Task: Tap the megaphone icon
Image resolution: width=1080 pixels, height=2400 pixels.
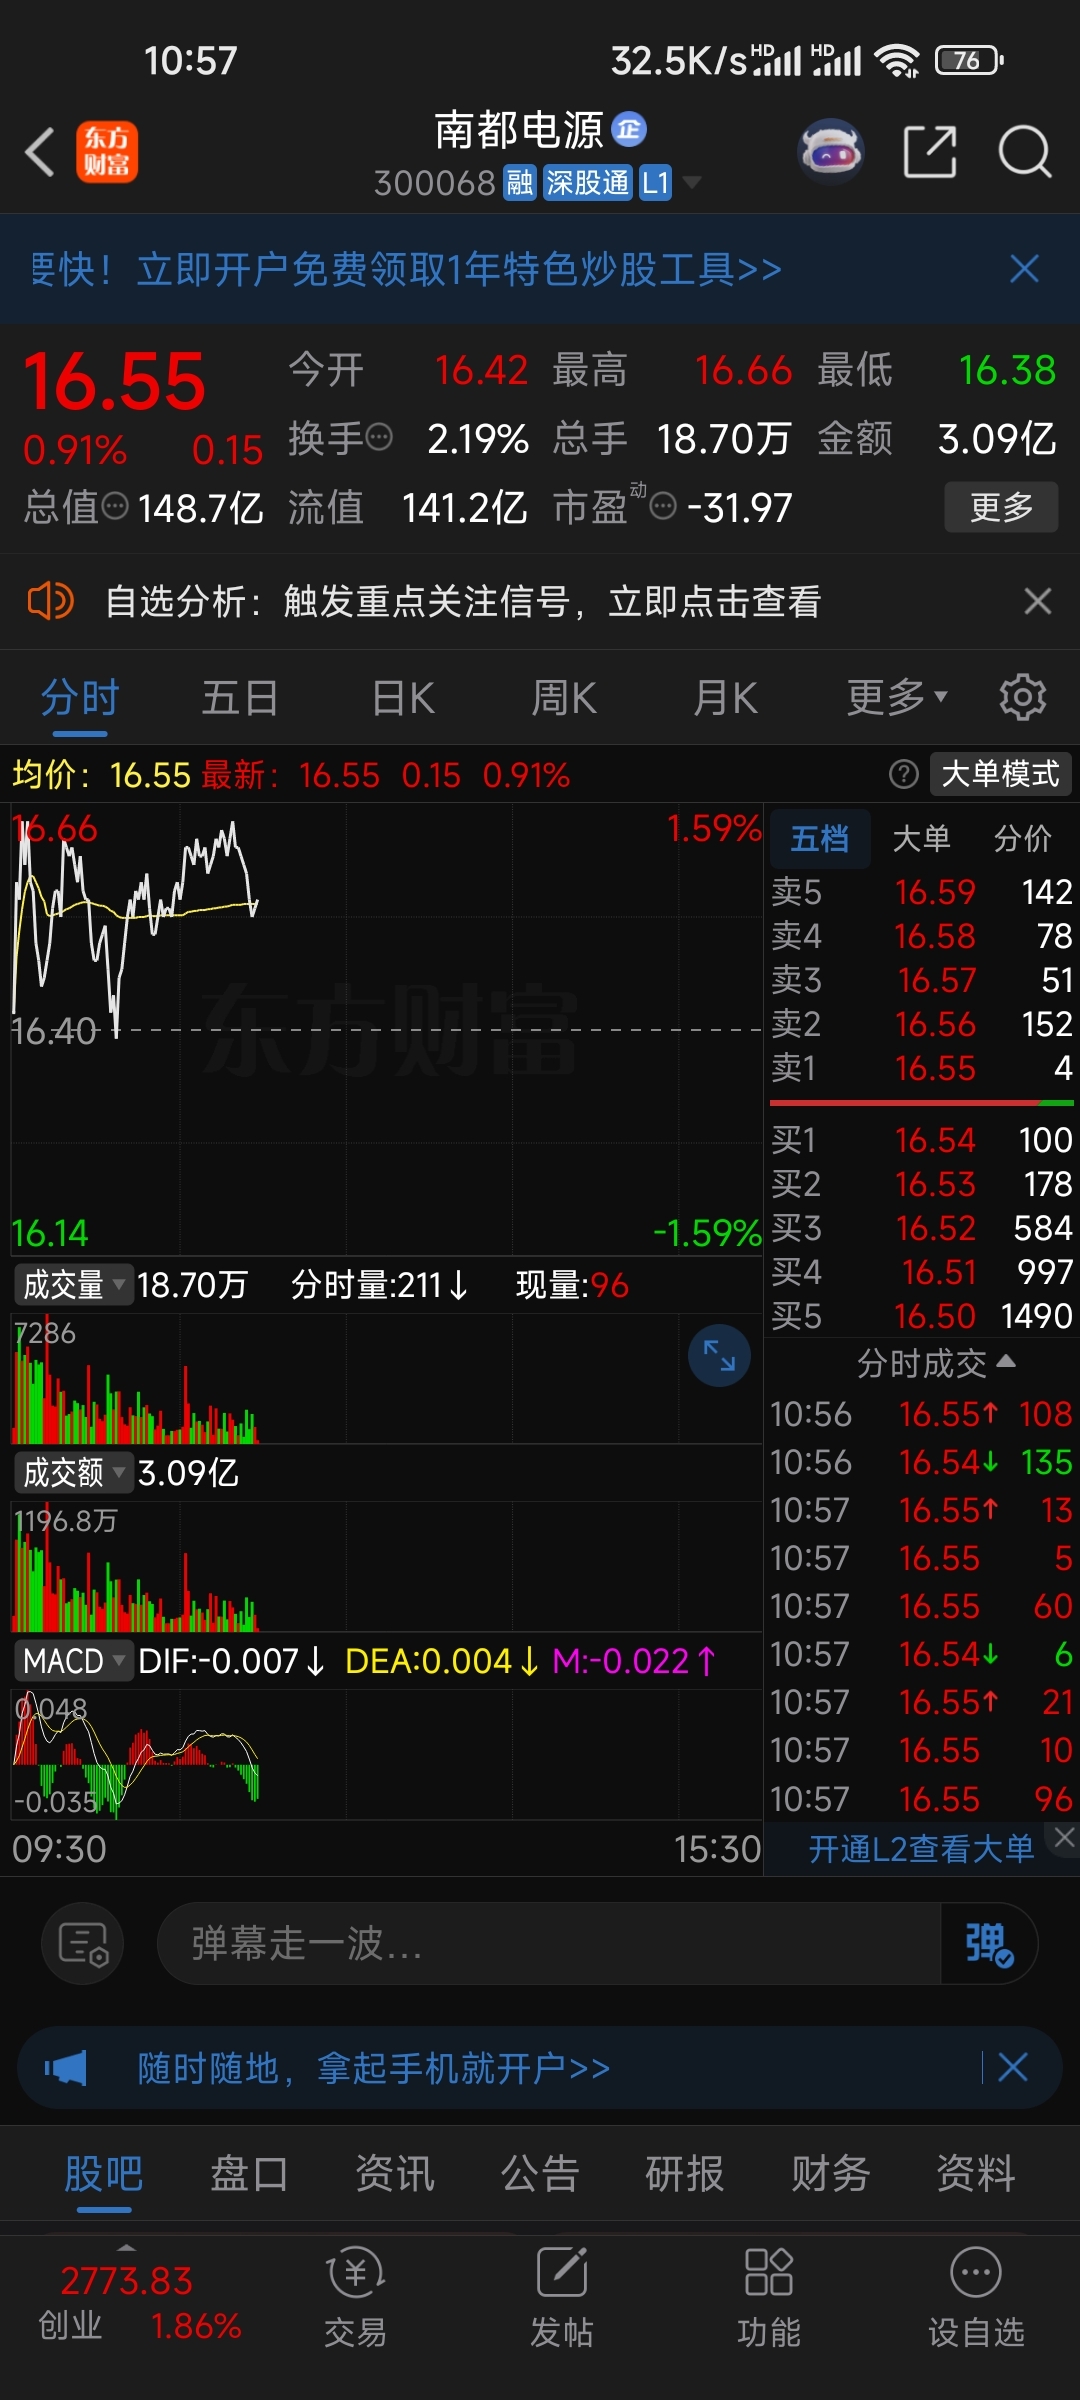Action: click(66, 2068)
